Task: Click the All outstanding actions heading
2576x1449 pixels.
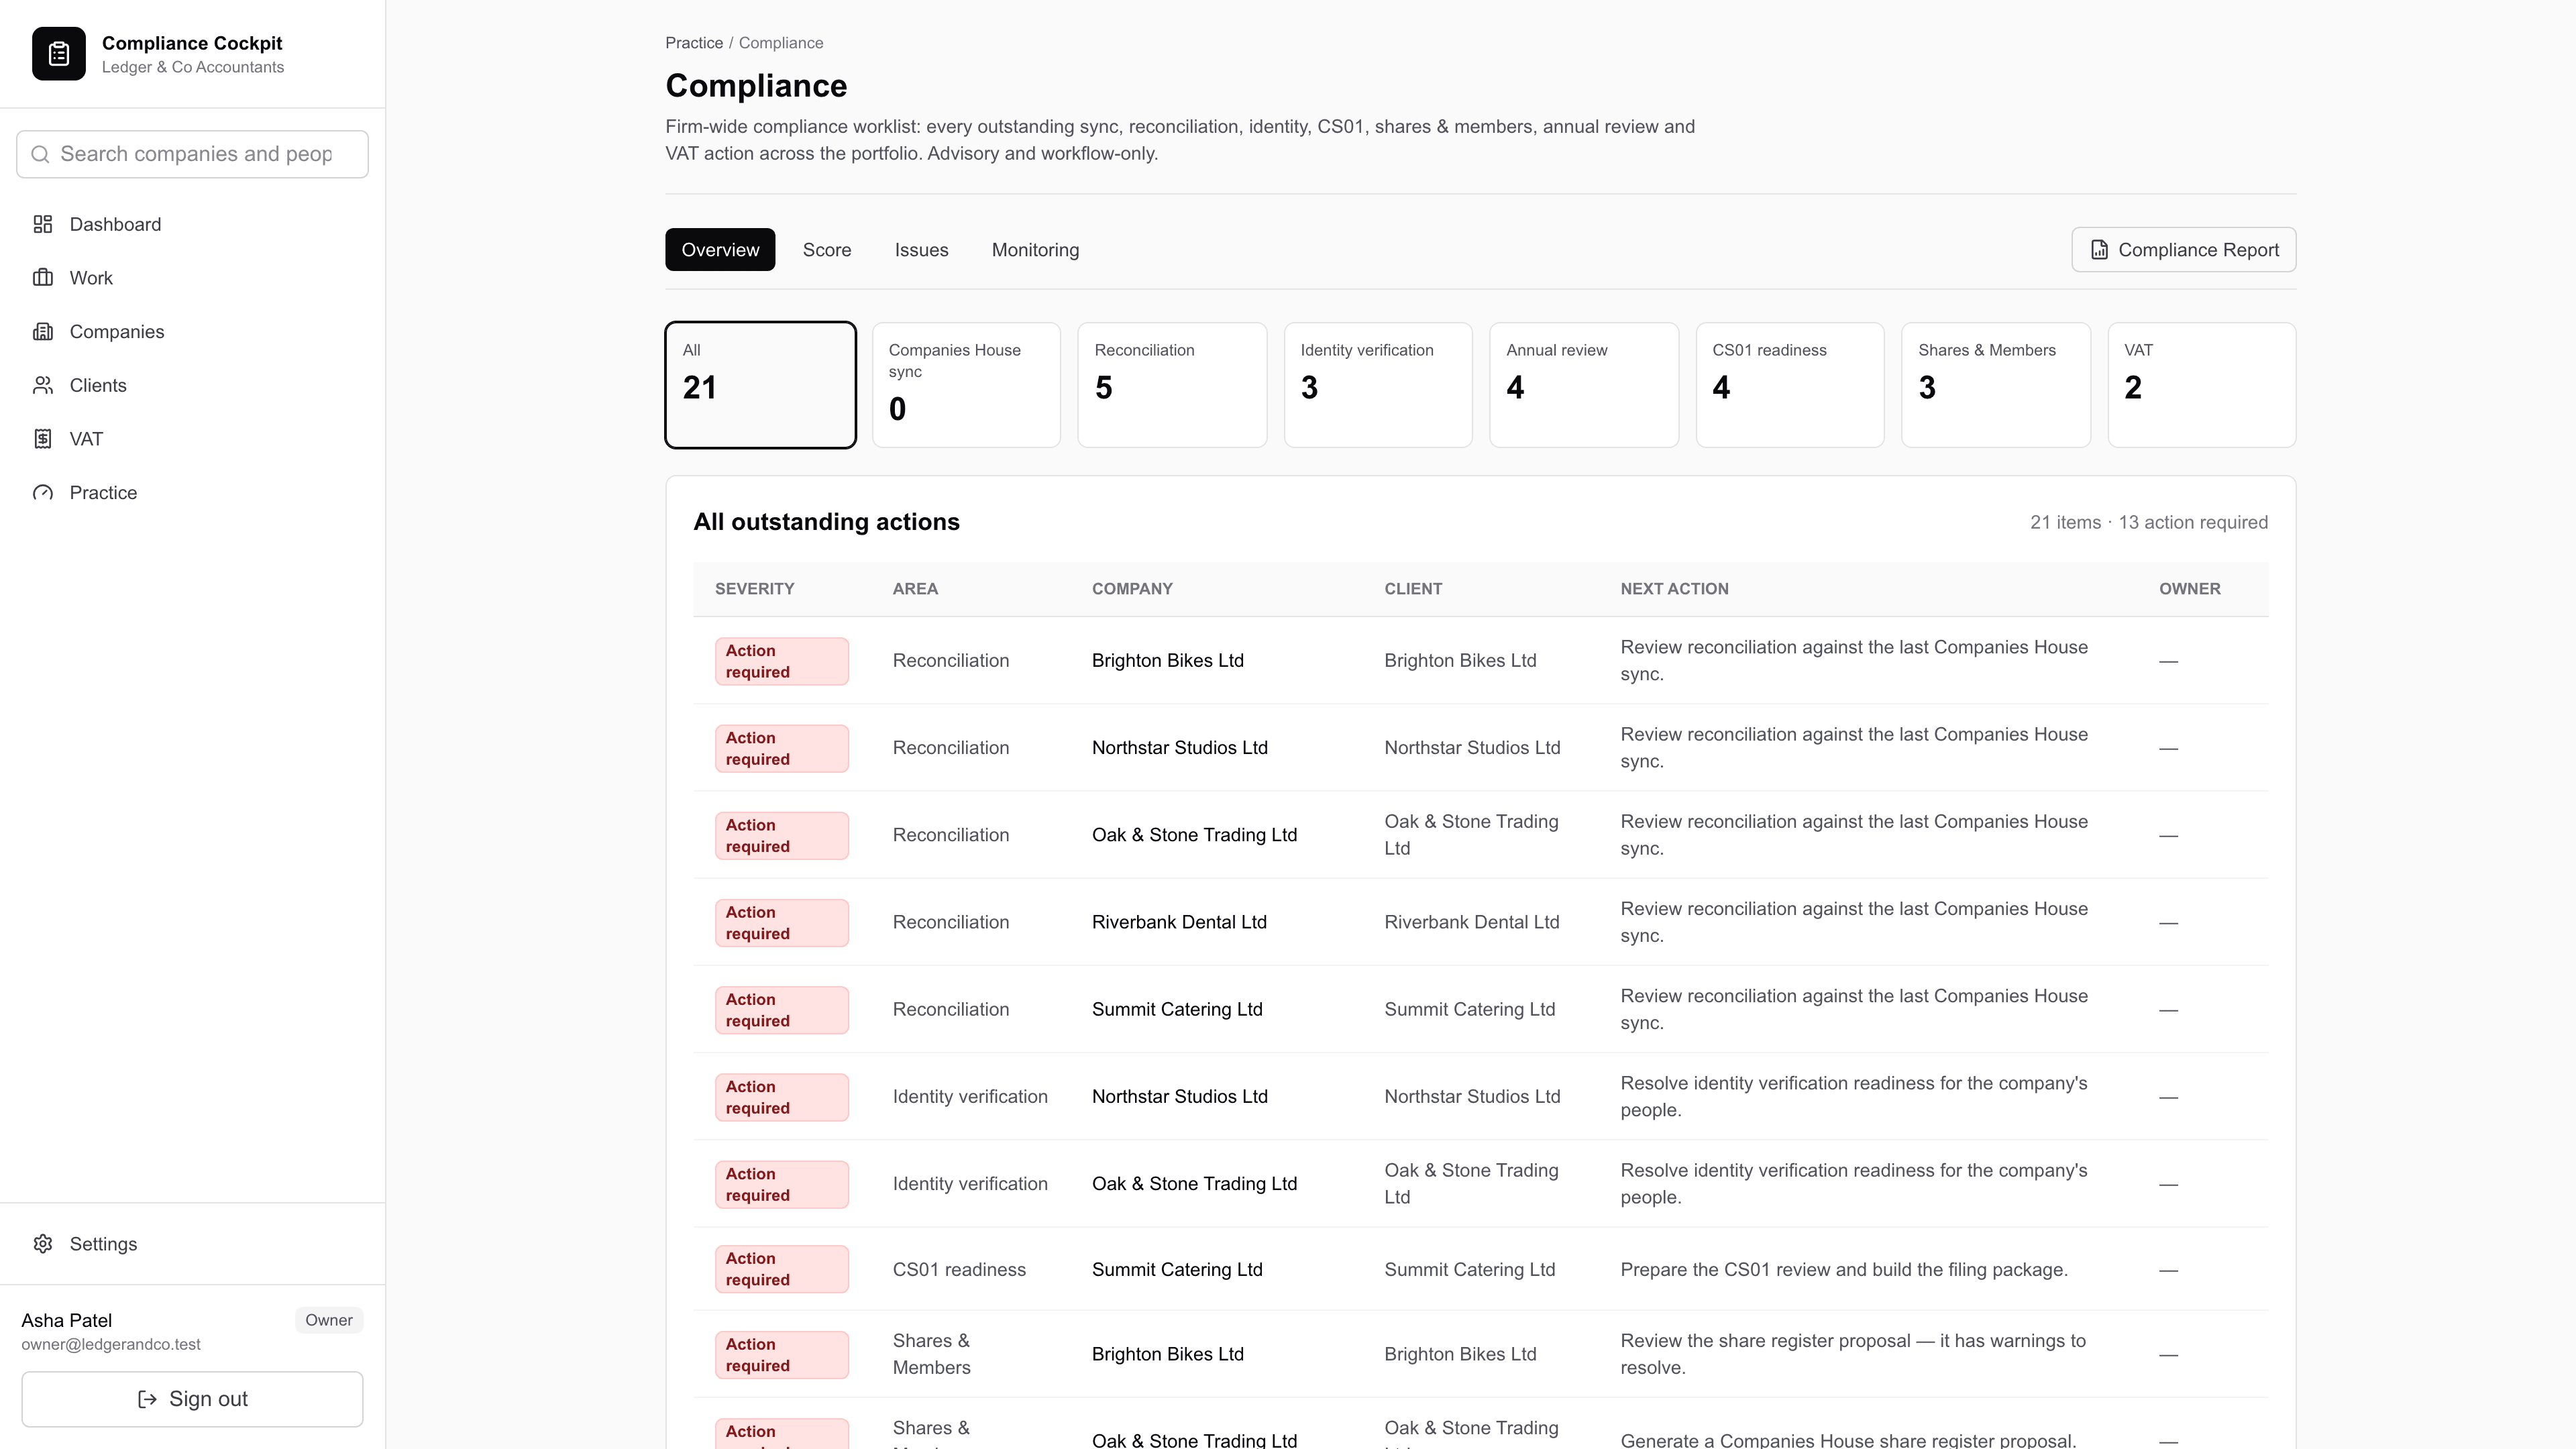Action: pos(826,522)
